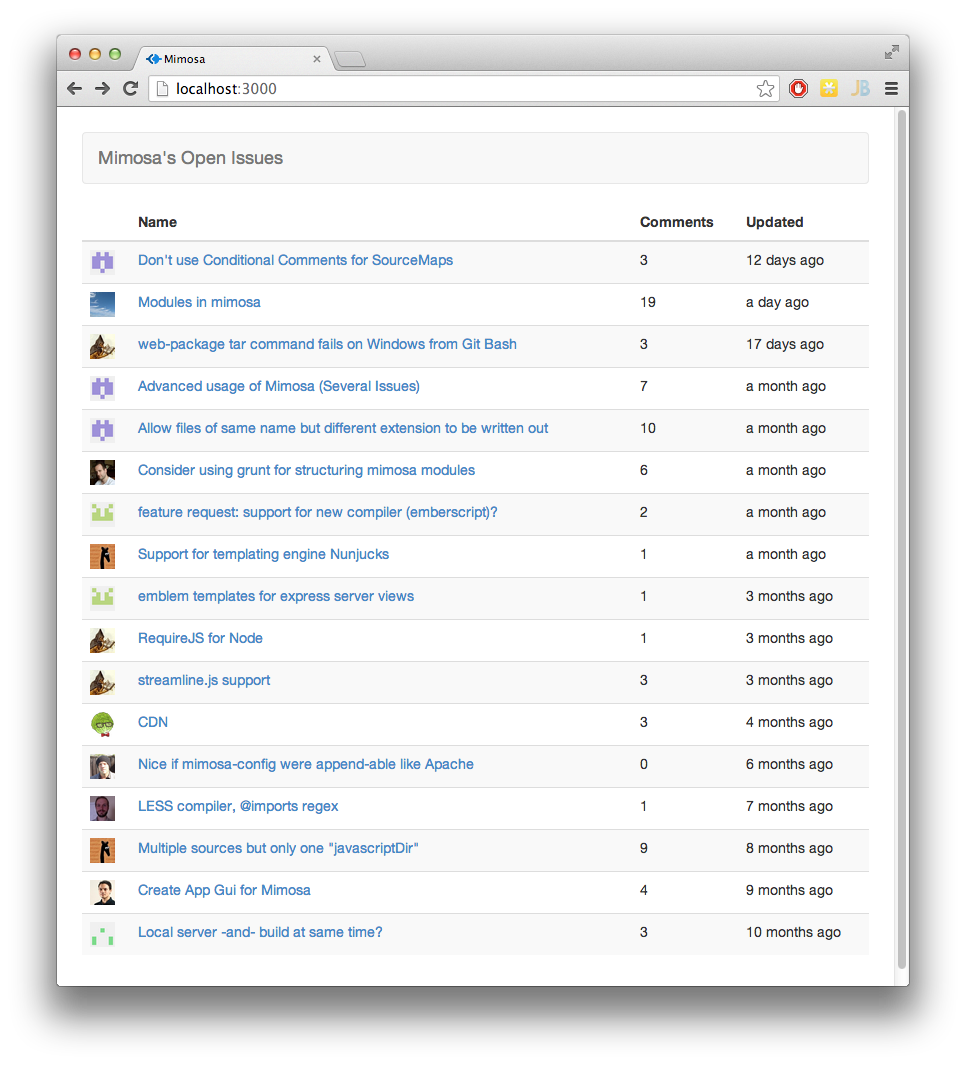Click avatar beside web-package tar command issue

(x=103, y=346)
